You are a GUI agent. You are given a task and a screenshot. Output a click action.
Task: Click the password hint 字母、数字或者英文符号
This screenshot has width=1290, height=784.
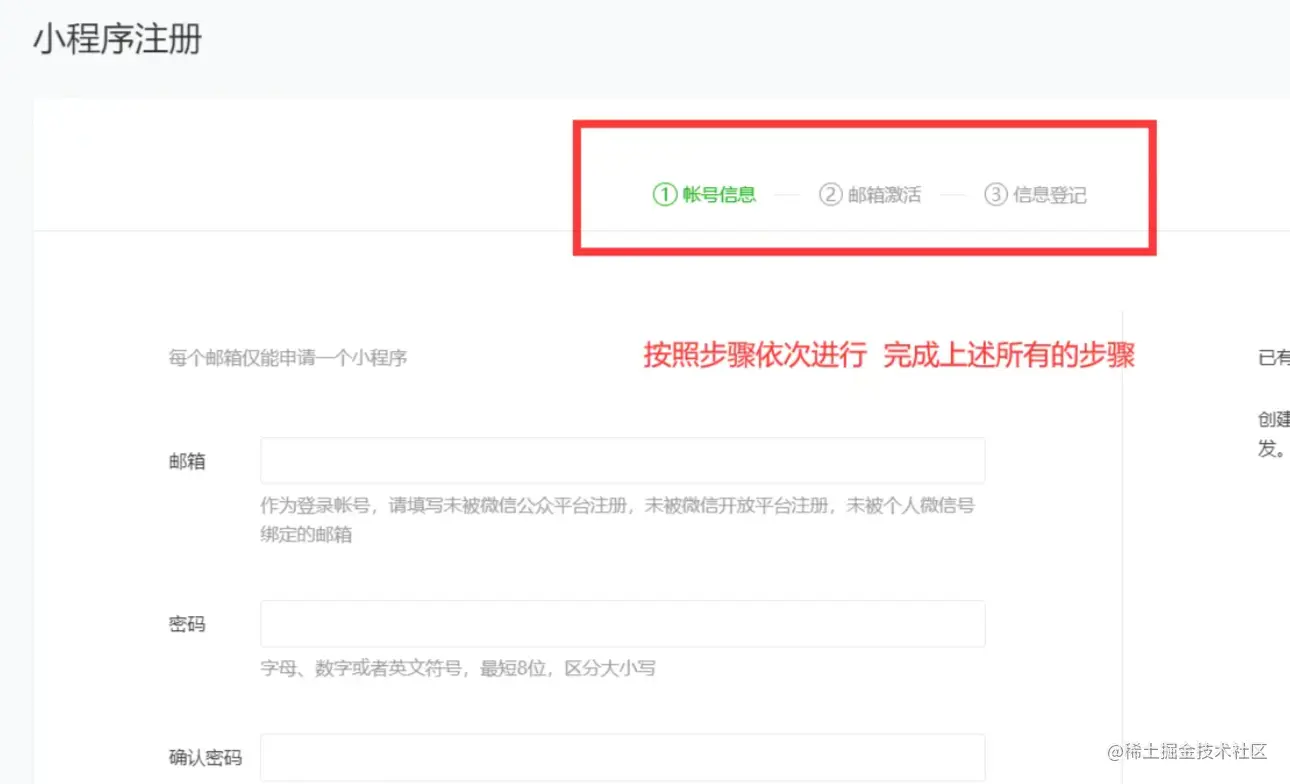coord(458,668)
